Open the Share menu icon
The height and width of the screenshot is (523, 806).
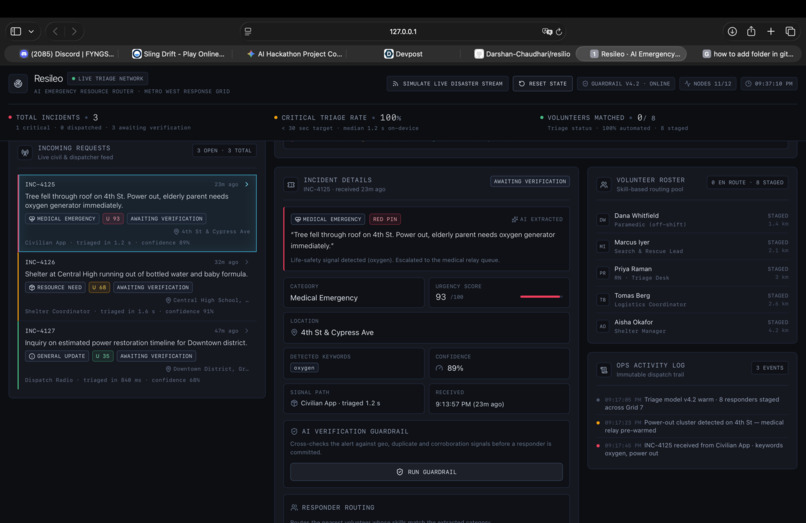coord(751,31)
